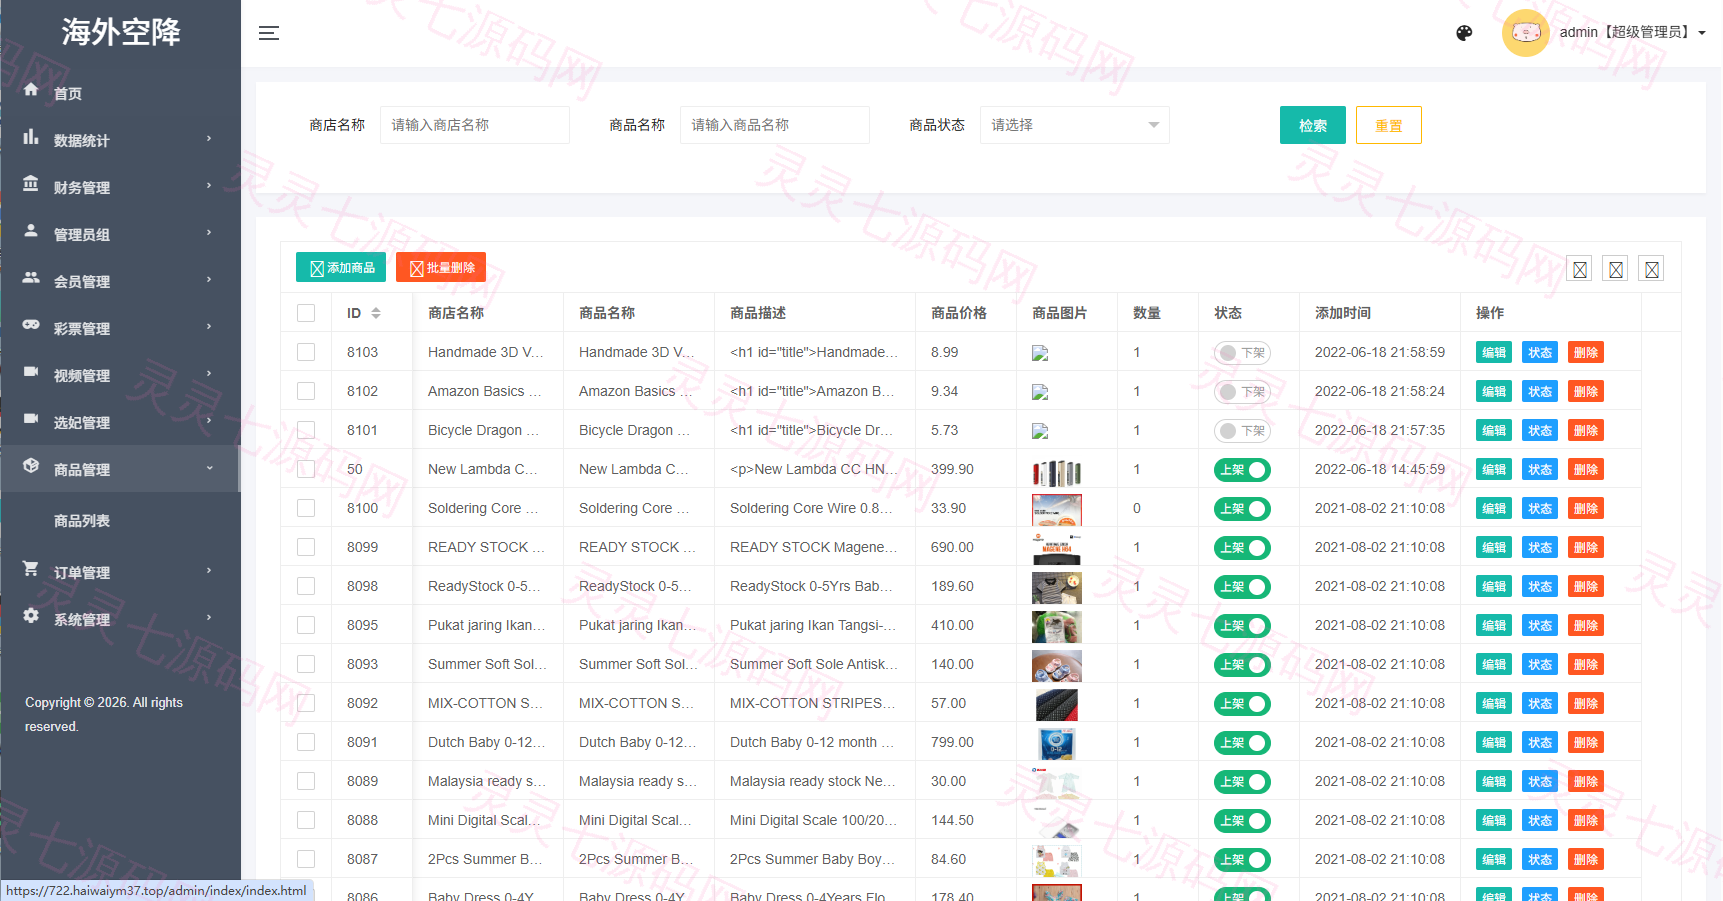Click the red 删除 button for product 8102
This screenshot has height=901, width=1723.
[1585, 392]
